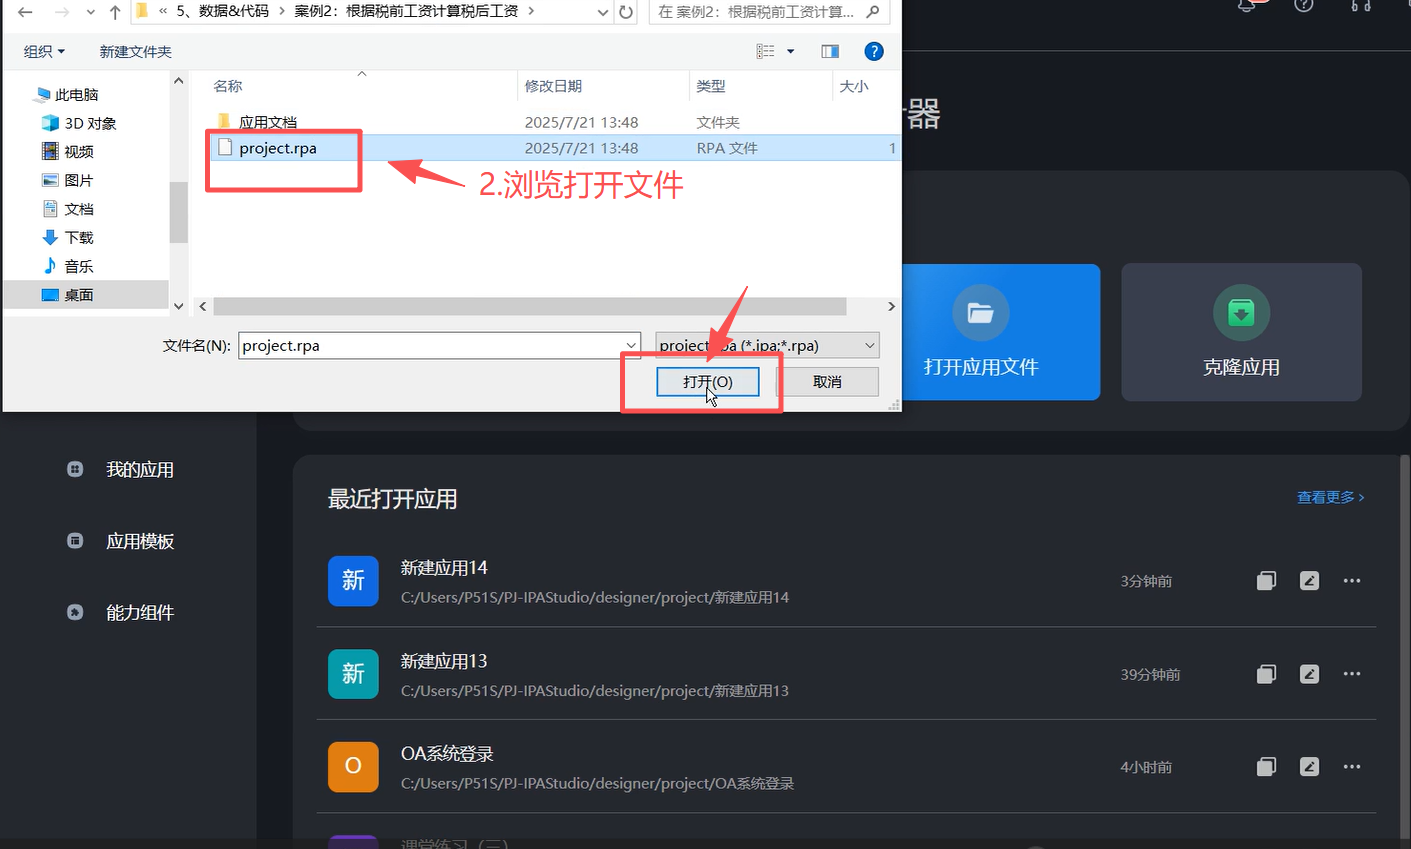Viewport: 1411px width, 849px height.
Task: More options for OA系统登录
Action: pyautogui.click(x=1352, y=767)
